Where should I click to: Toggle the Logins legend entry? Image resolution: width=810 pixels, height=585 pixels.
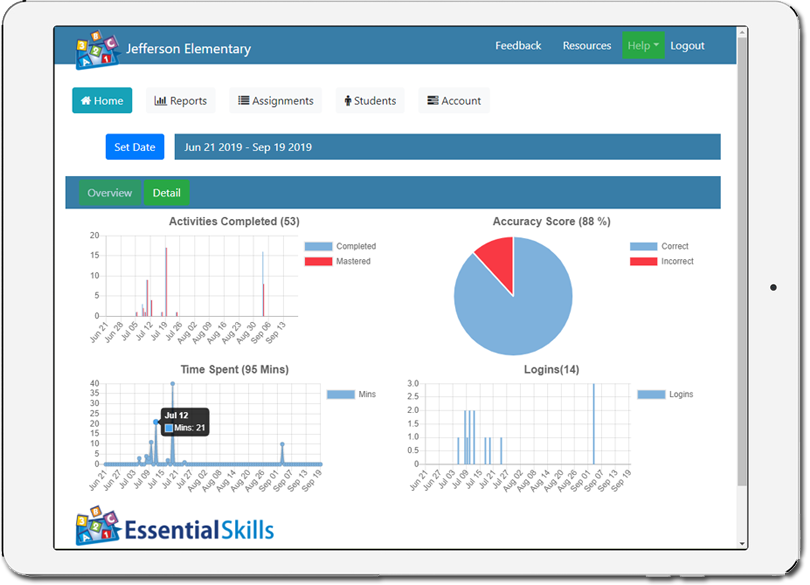673,394
